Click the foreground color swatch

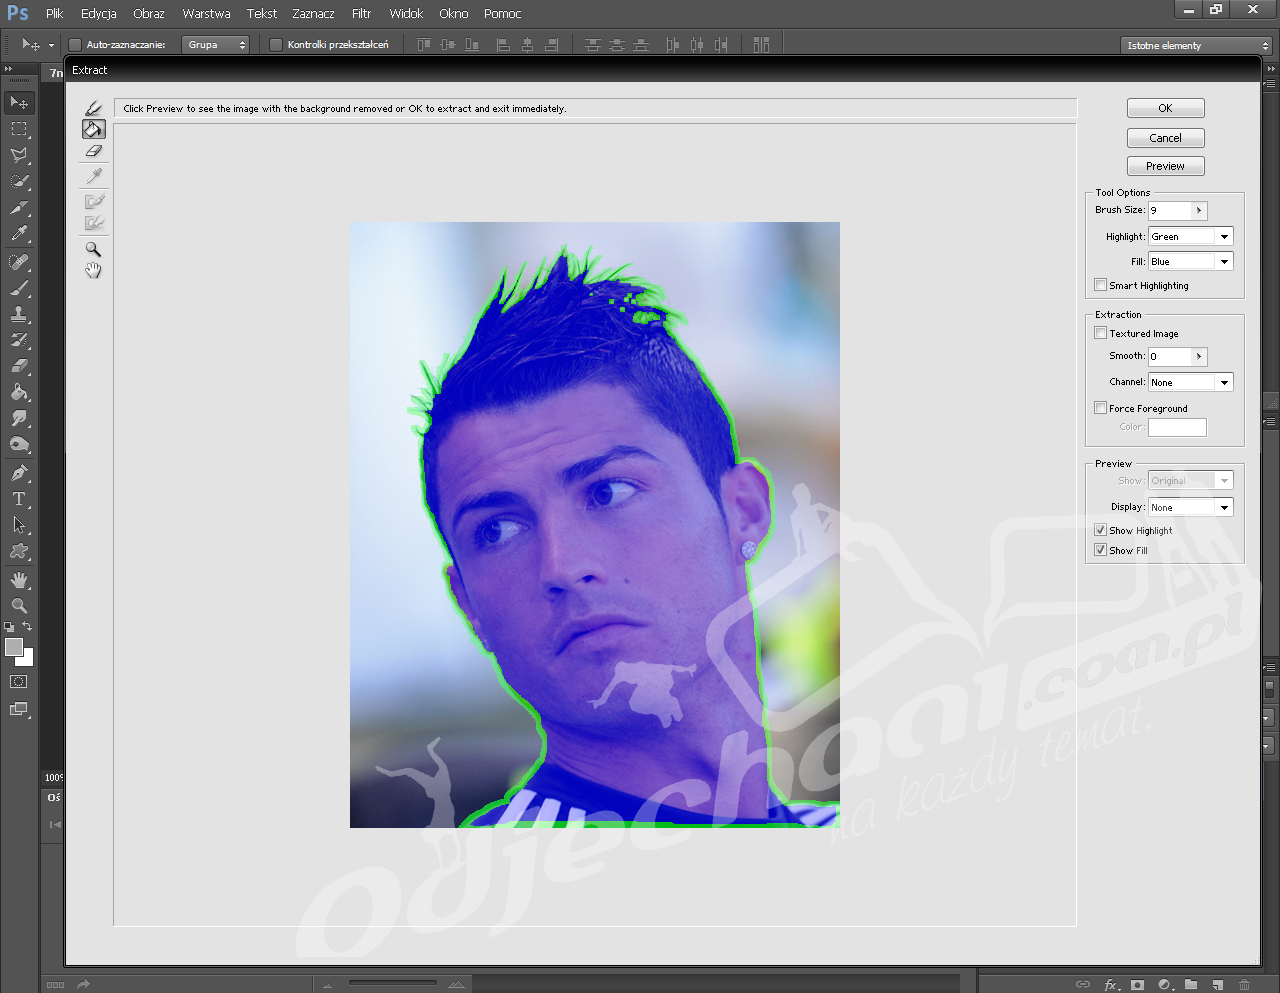(x=14, y=647)
